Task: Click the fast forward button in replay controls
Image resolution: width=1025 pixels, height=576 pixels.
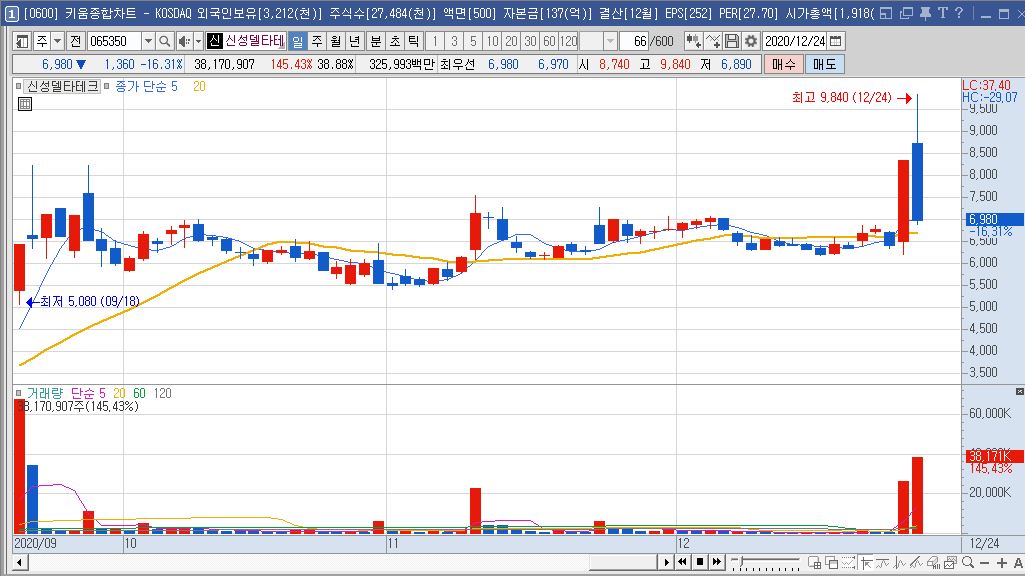Action: pyautogui.click(x=716, y=562)
